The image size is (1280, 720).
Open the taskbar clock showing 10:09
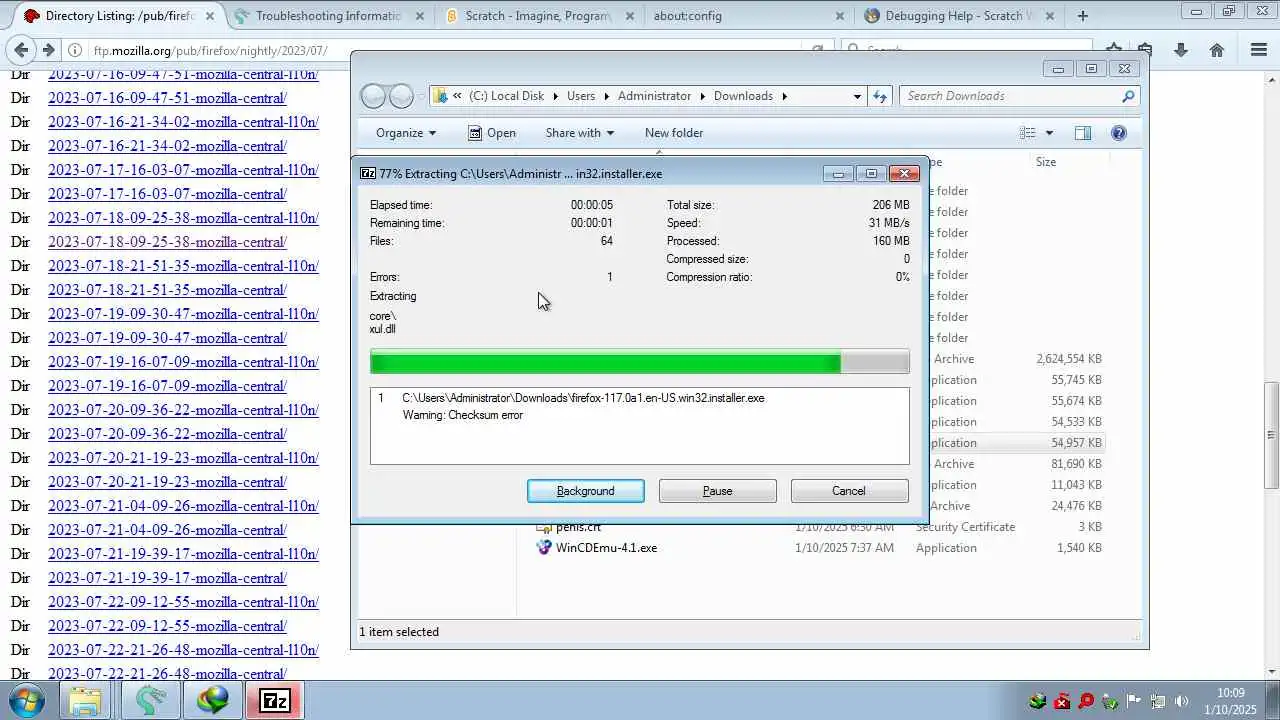[1231, 701]
